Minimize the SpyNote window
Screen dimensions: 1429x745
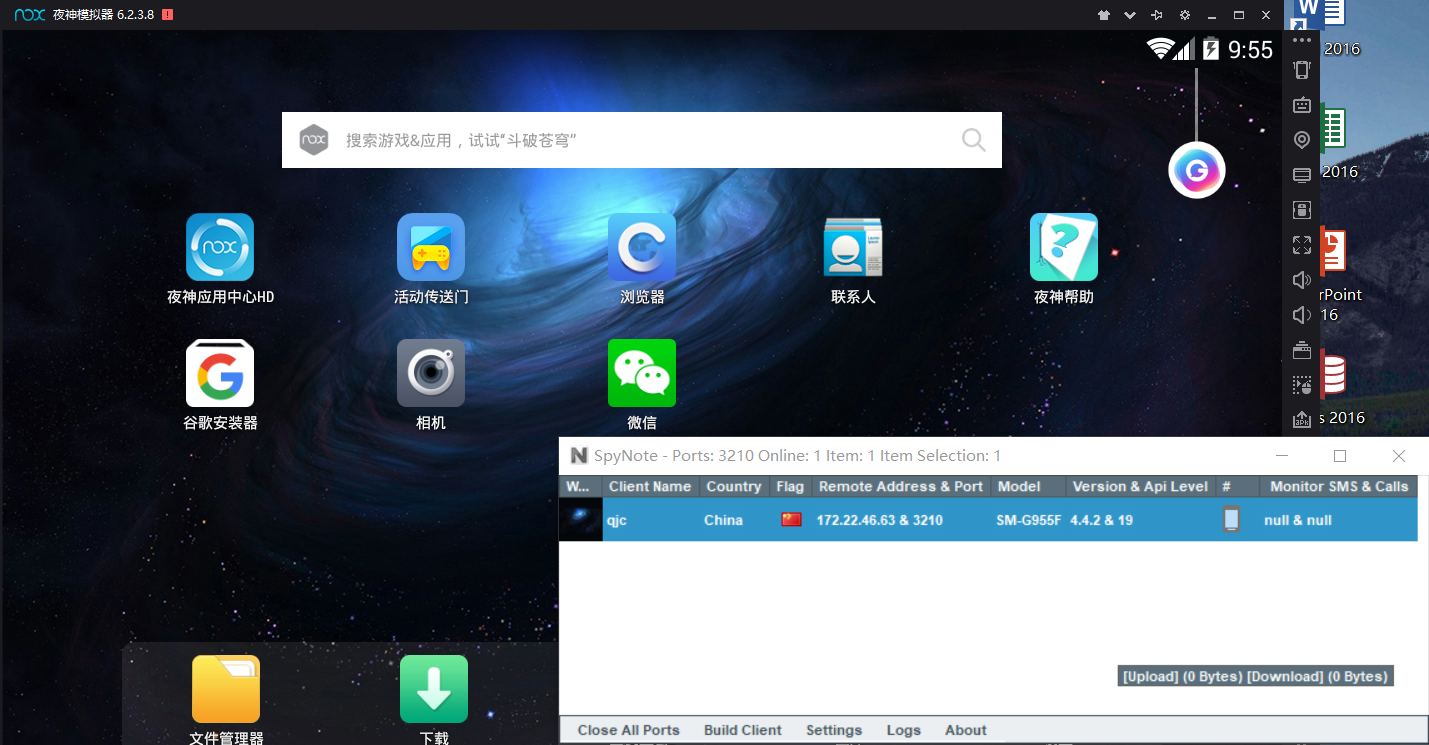[1282, 456]
